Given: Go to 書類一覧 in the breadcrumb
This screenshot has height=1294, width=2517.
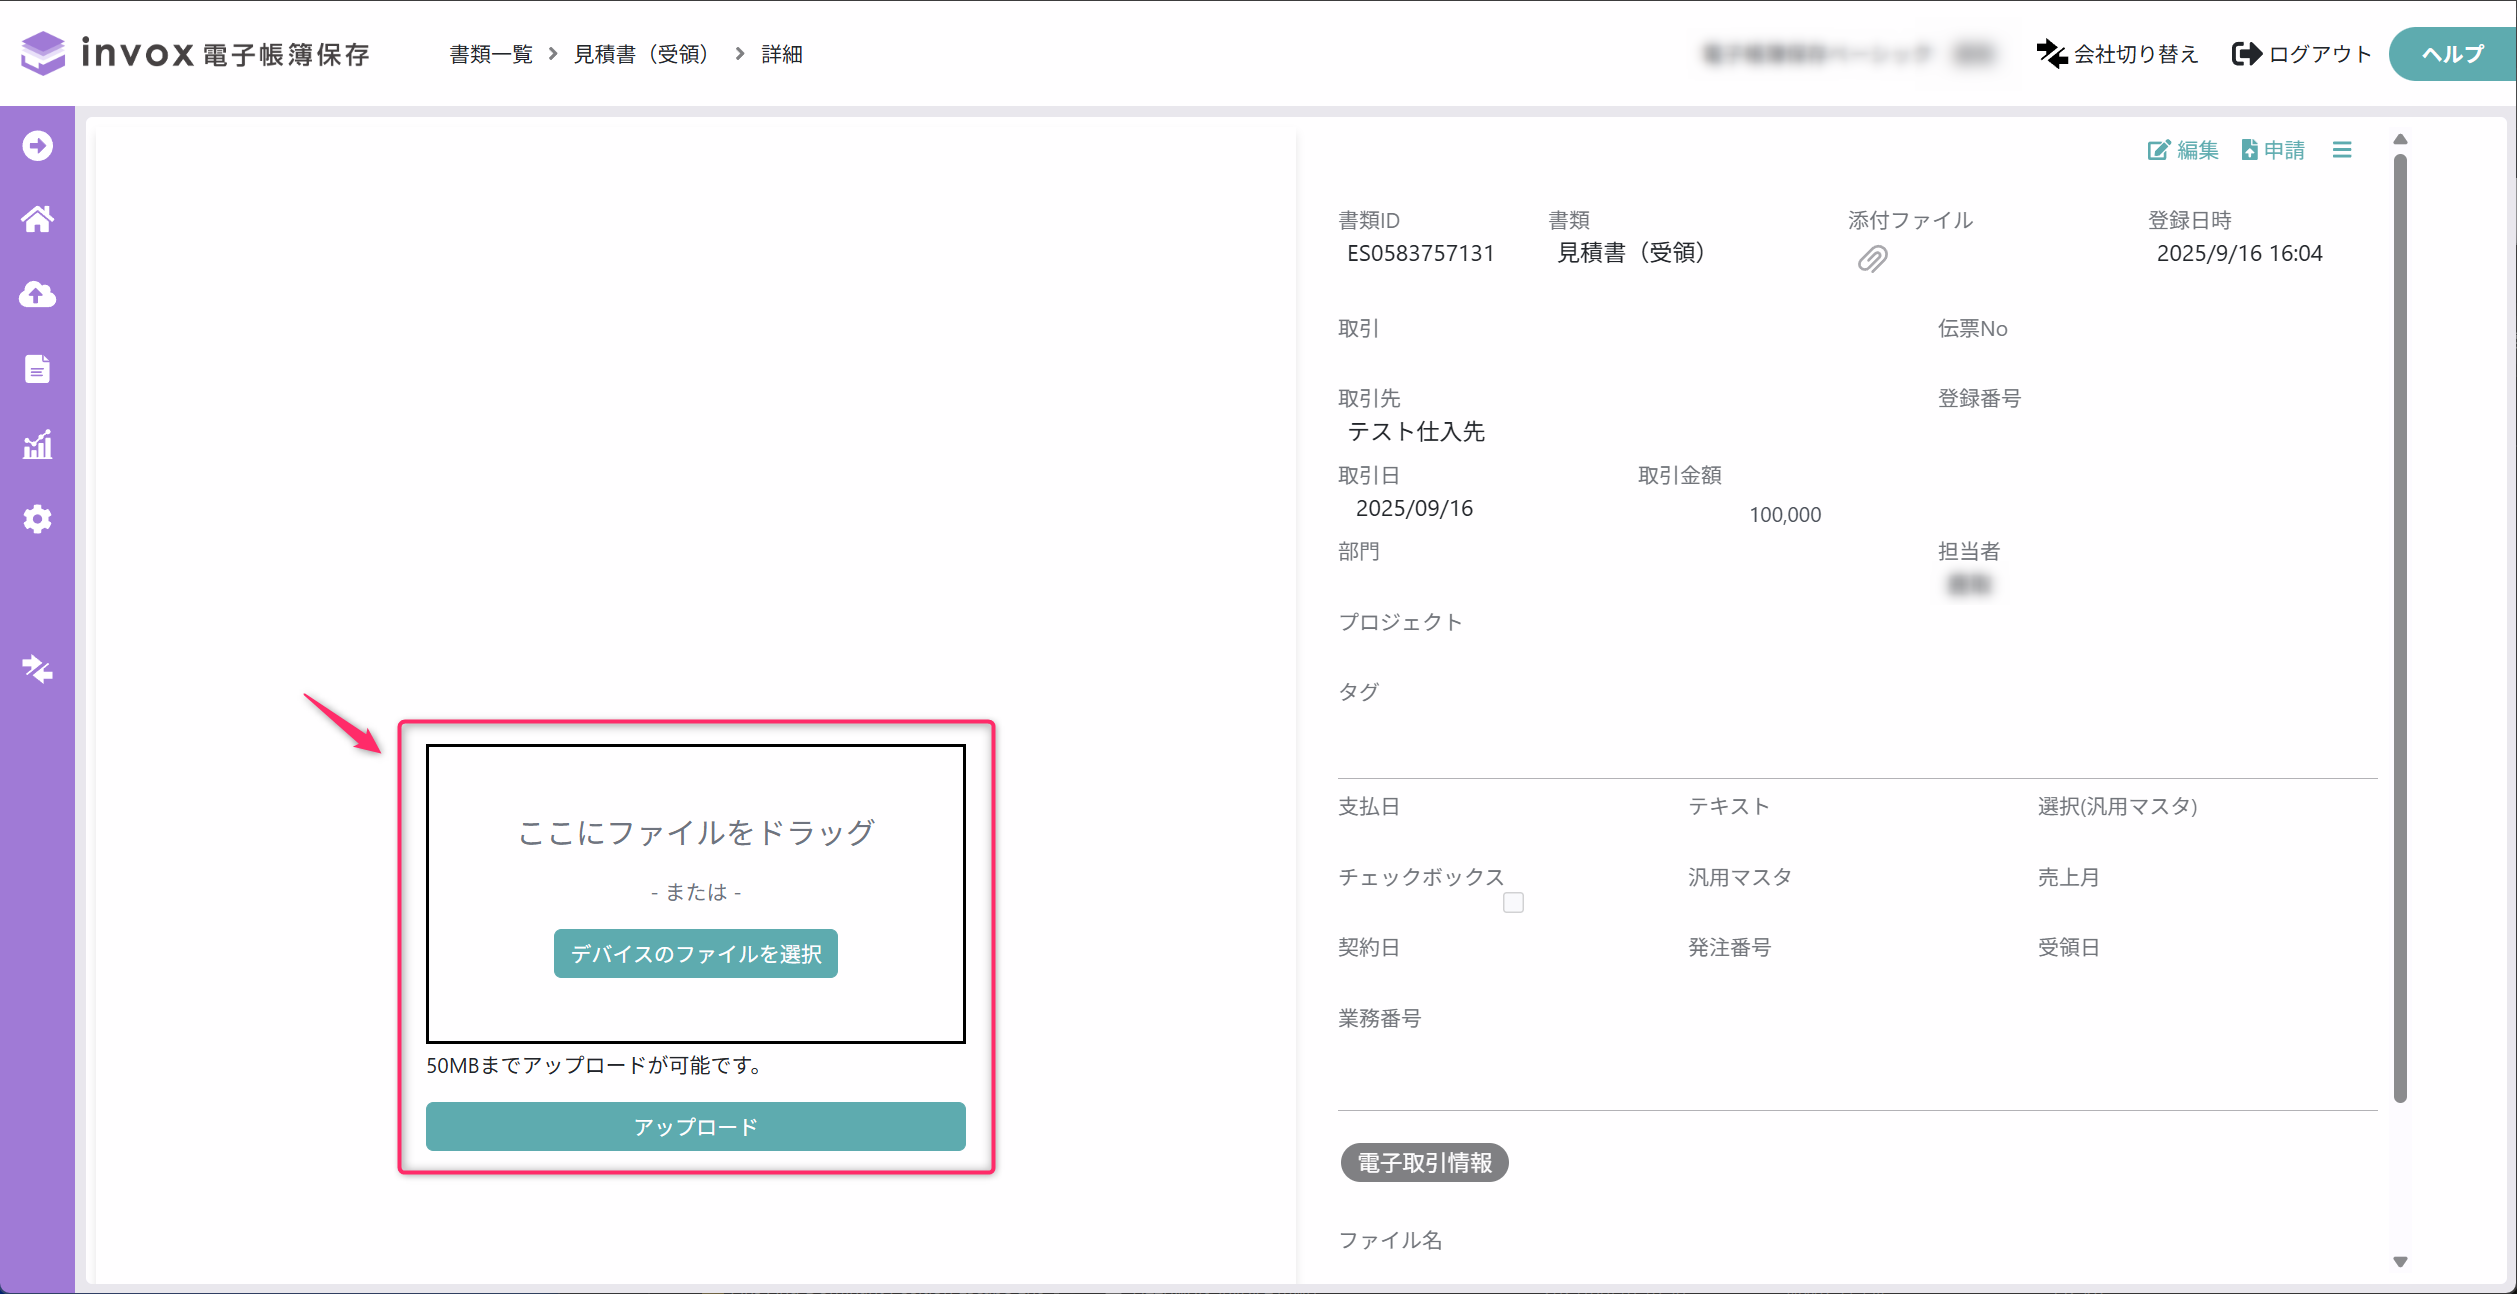Looking at the screenshot, I should pos(491,54).
